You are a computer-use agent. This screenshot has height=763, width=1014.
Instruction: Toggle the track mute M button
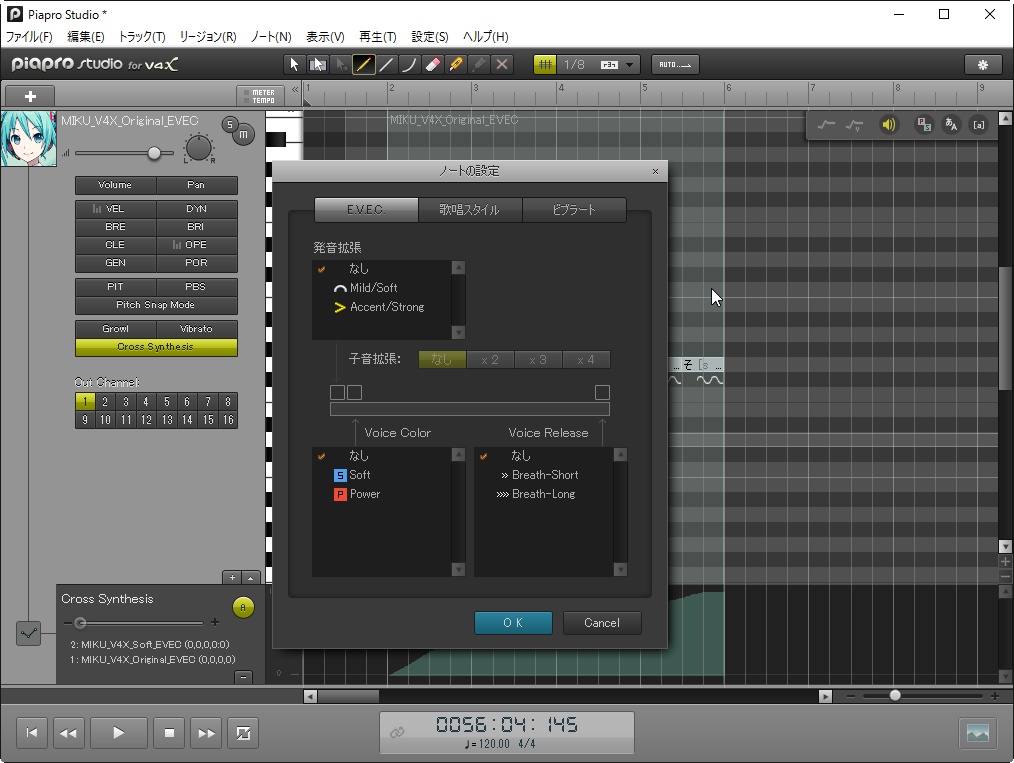tap(243, 134)
